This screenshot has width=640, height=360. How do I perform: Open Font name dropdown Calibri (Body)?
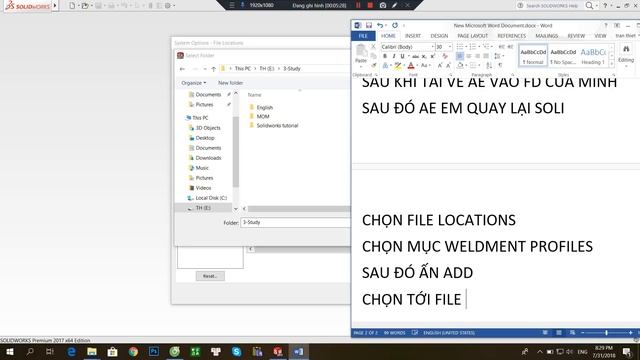coord(432,47)
